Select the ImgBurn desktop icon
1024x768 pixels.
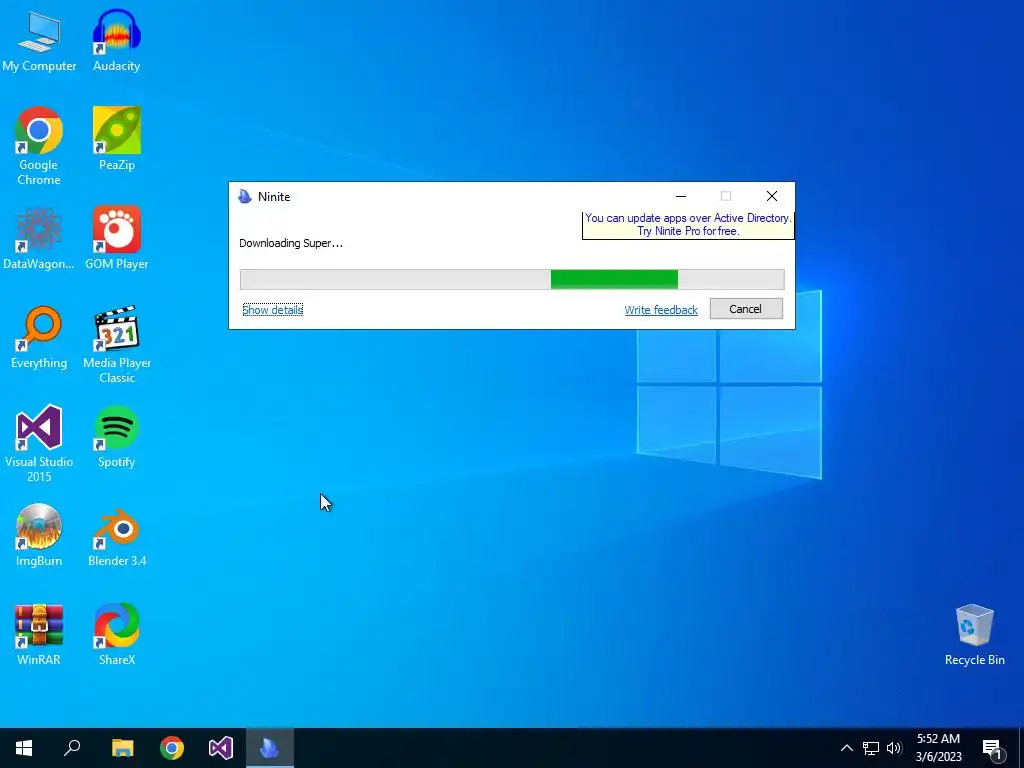[39, 536]
